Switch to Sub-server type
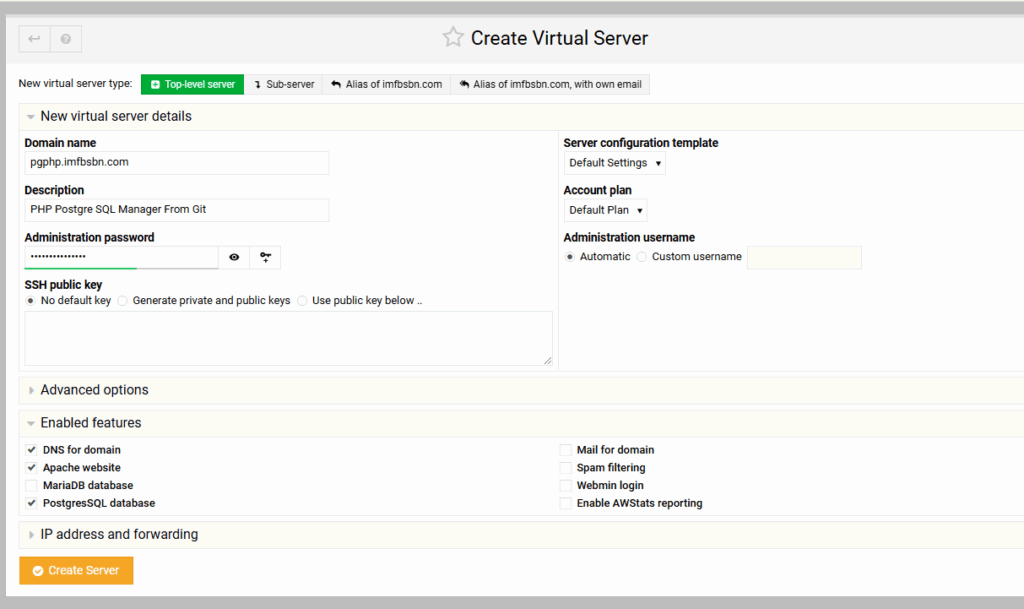This screenshot has height=609, width=1024. 284,84
